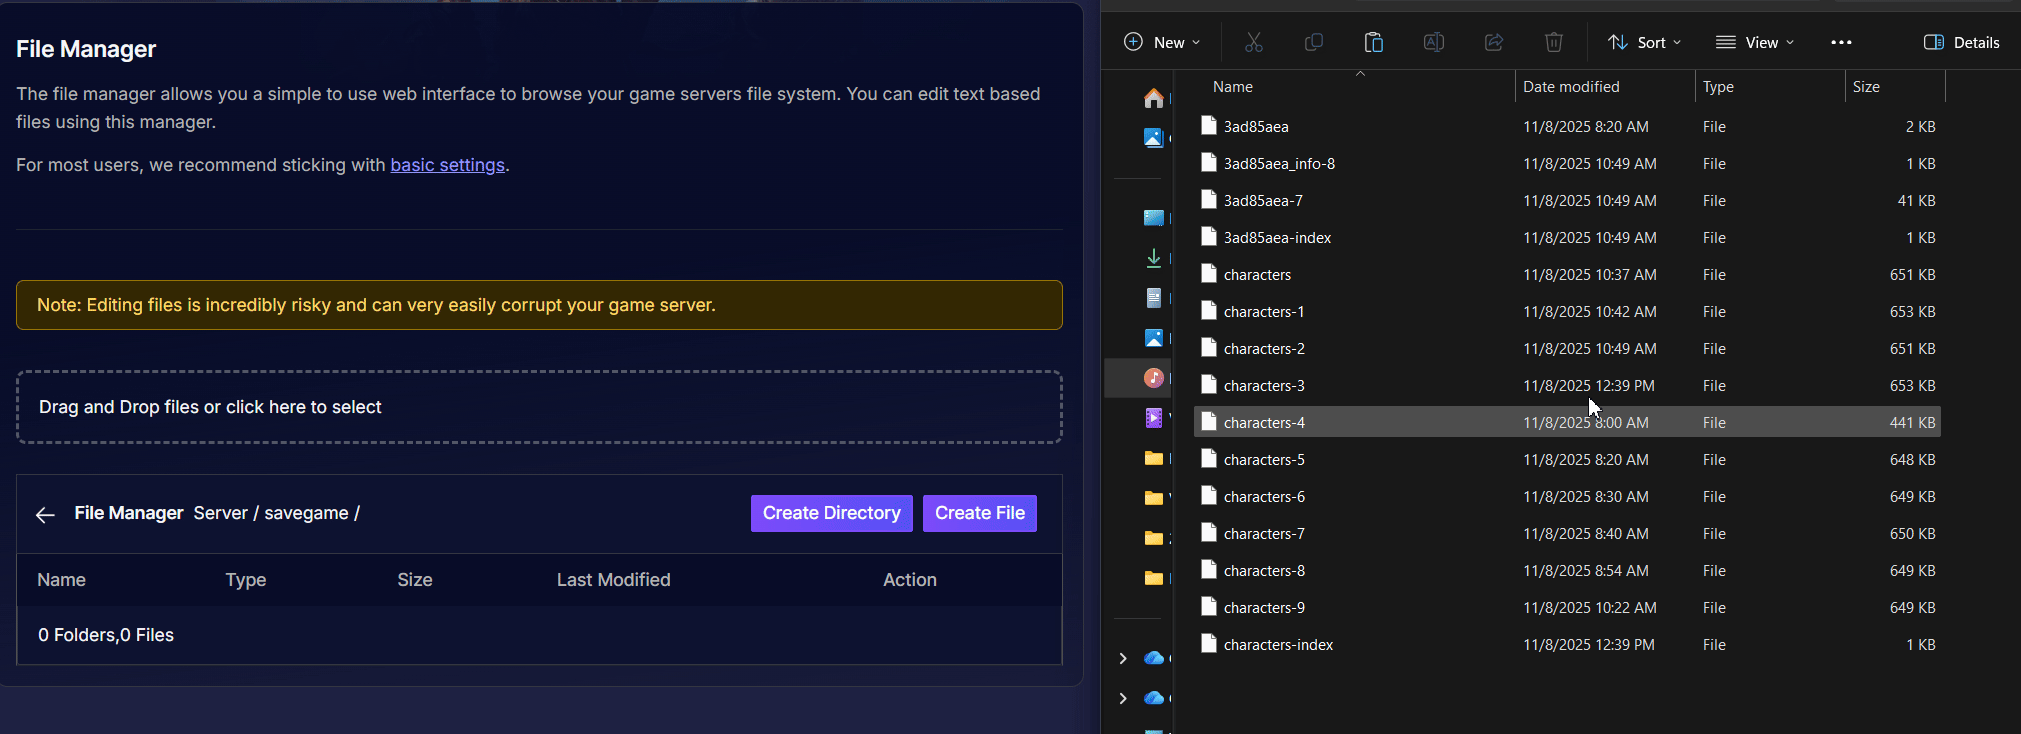The width and height of the screenshot is (2021, 734).
Task: Toggle the Details pane
Action: pyautogui.click(x=1961, y=42)
